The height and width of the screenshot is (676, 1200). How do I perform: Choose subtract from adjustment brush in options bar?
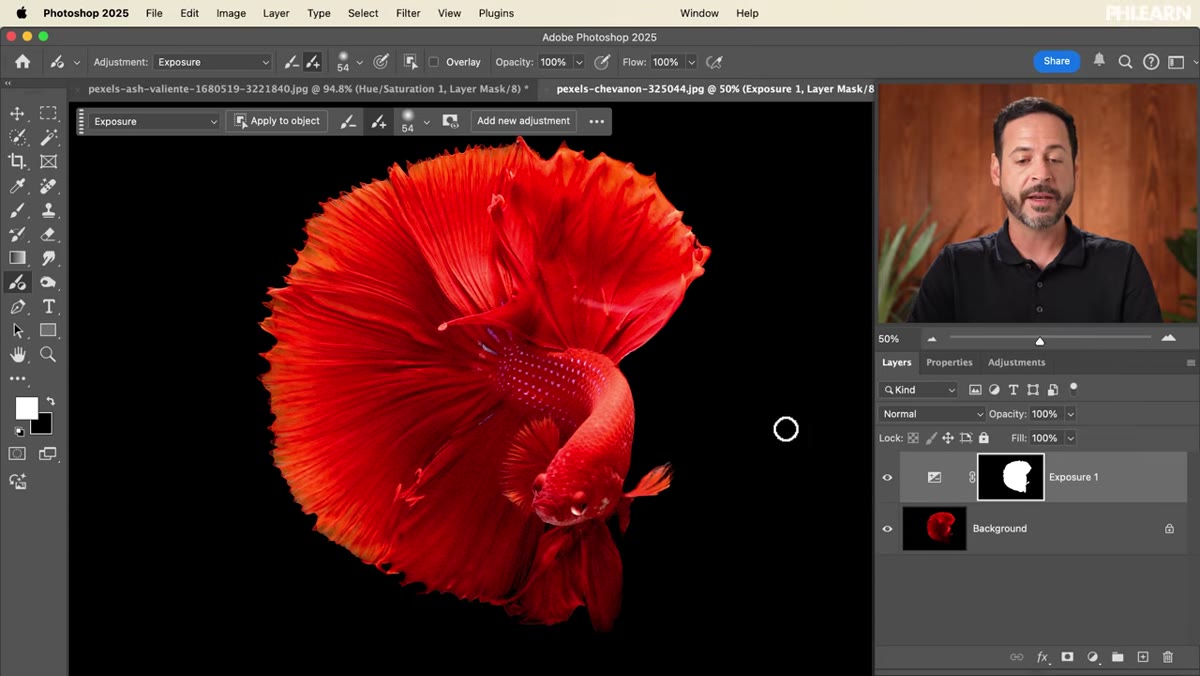[291, 62]
